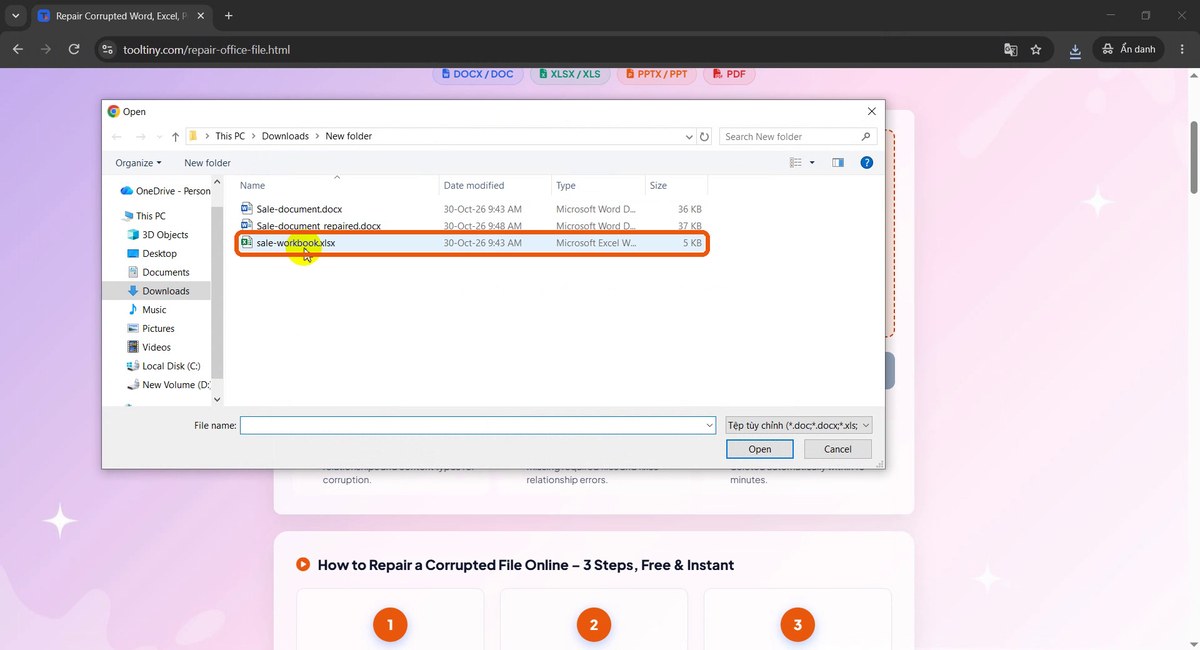Click the Cancel button in dialog

click(x=837, y=449)
